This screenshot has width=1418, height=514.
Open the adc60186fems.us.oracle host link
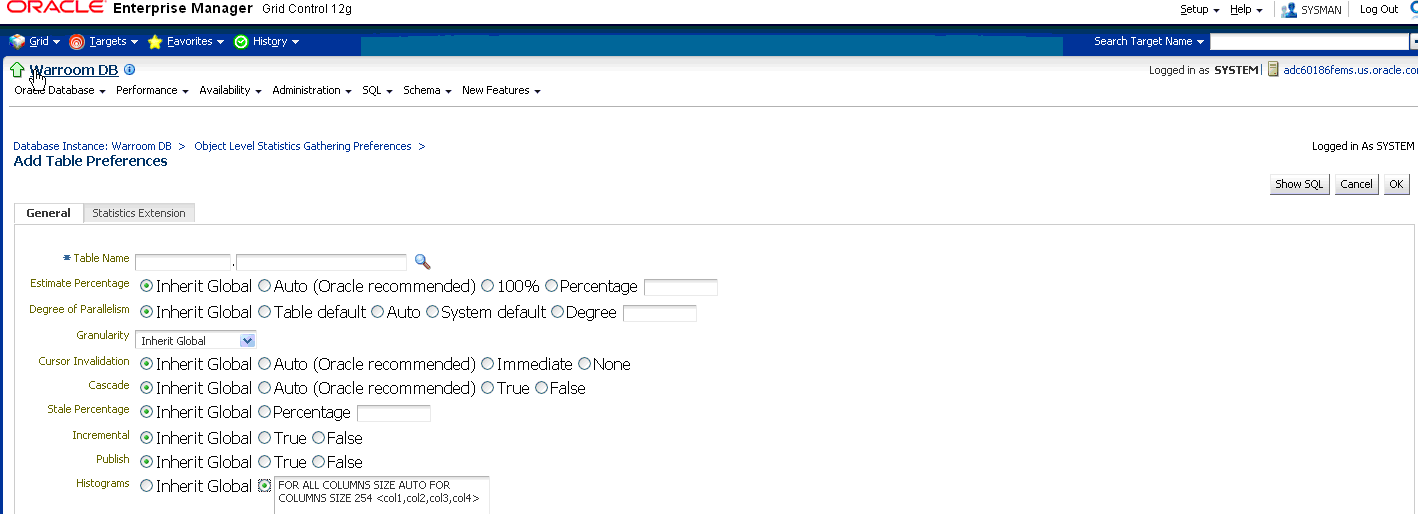click(1350, 70)
